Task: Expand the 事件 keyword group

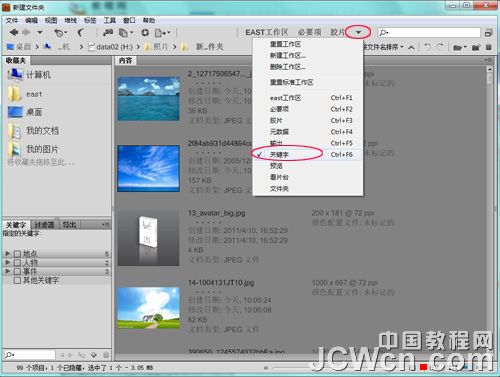Action: (8, 271)
